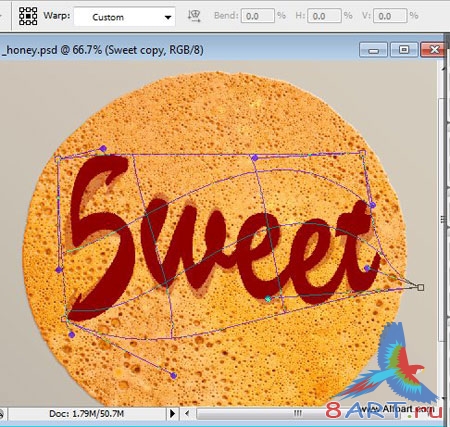Click the Warp: label in options bar
The width and height of the screenshot is (450, 427).
[57, 16]
